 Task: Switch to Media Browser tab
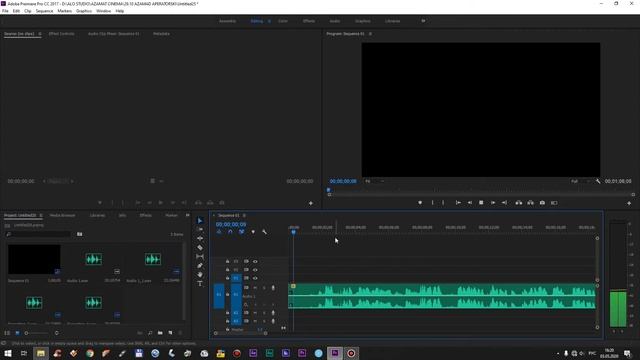tap(62, 215)
